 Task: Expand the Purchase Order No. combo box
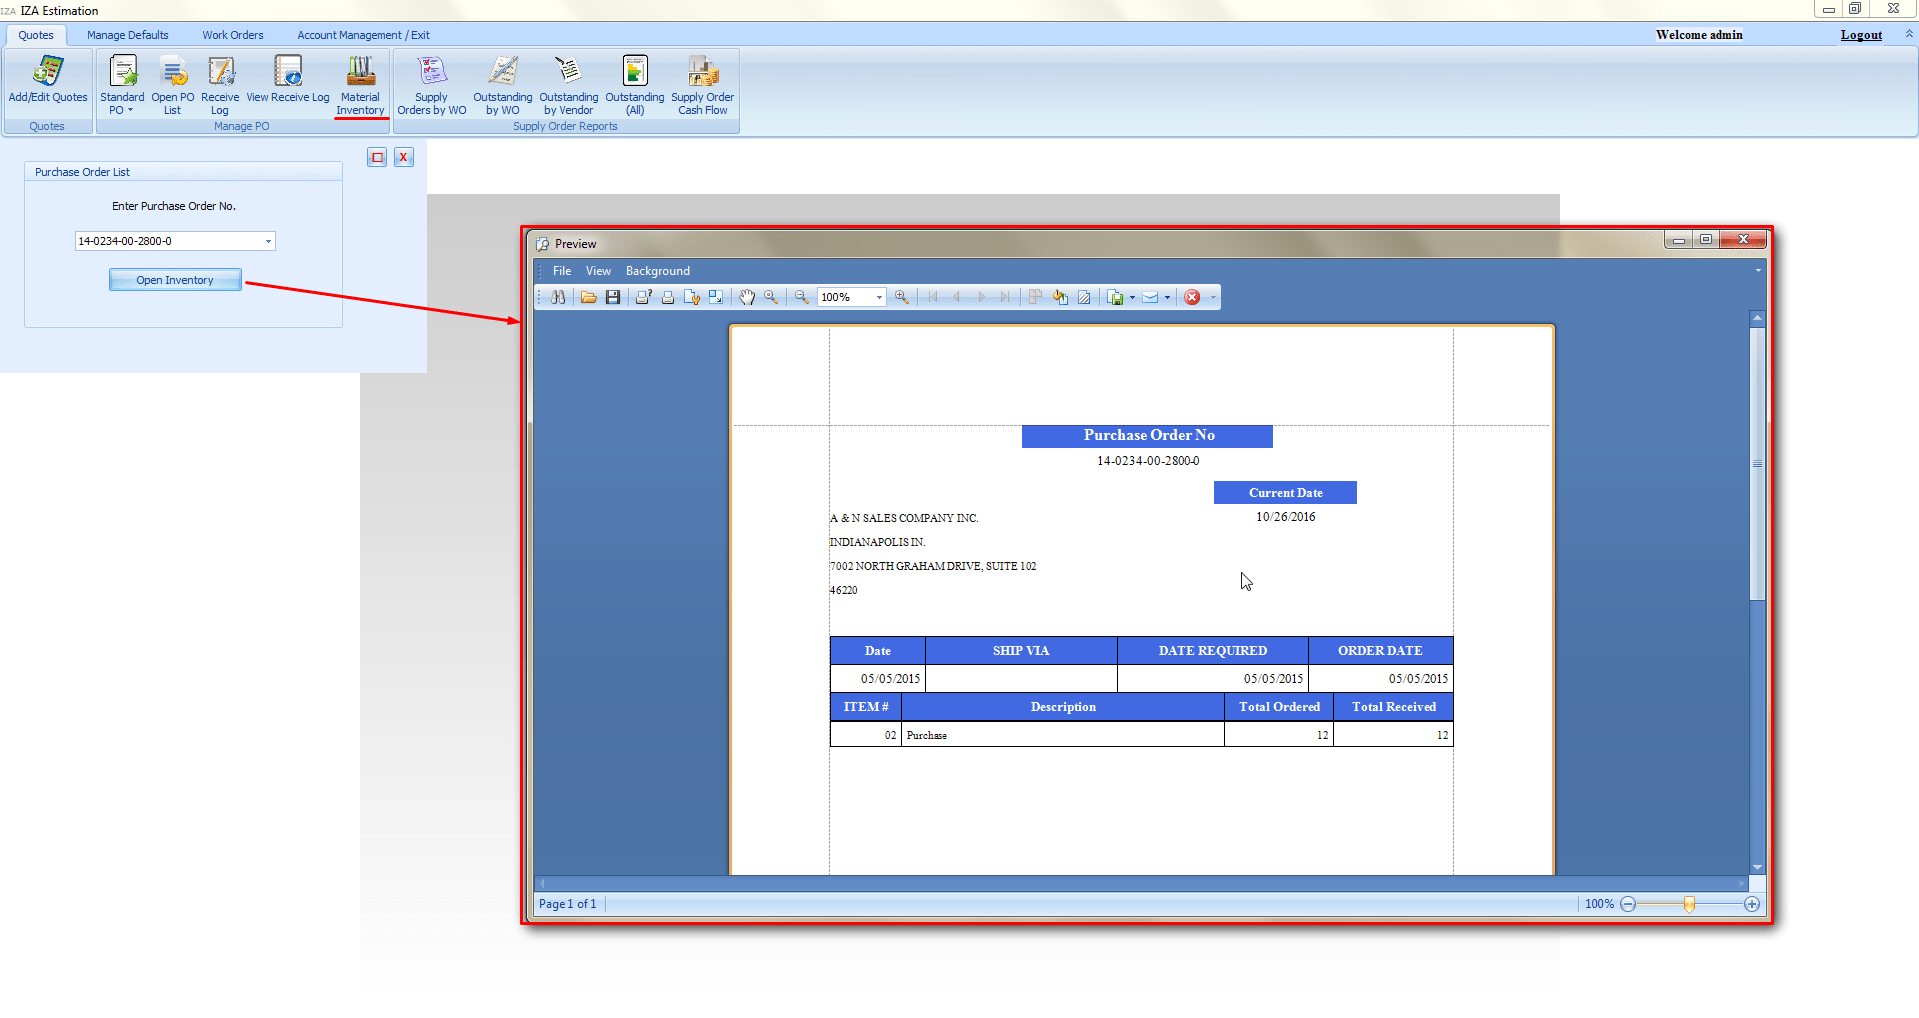point(268,241)
